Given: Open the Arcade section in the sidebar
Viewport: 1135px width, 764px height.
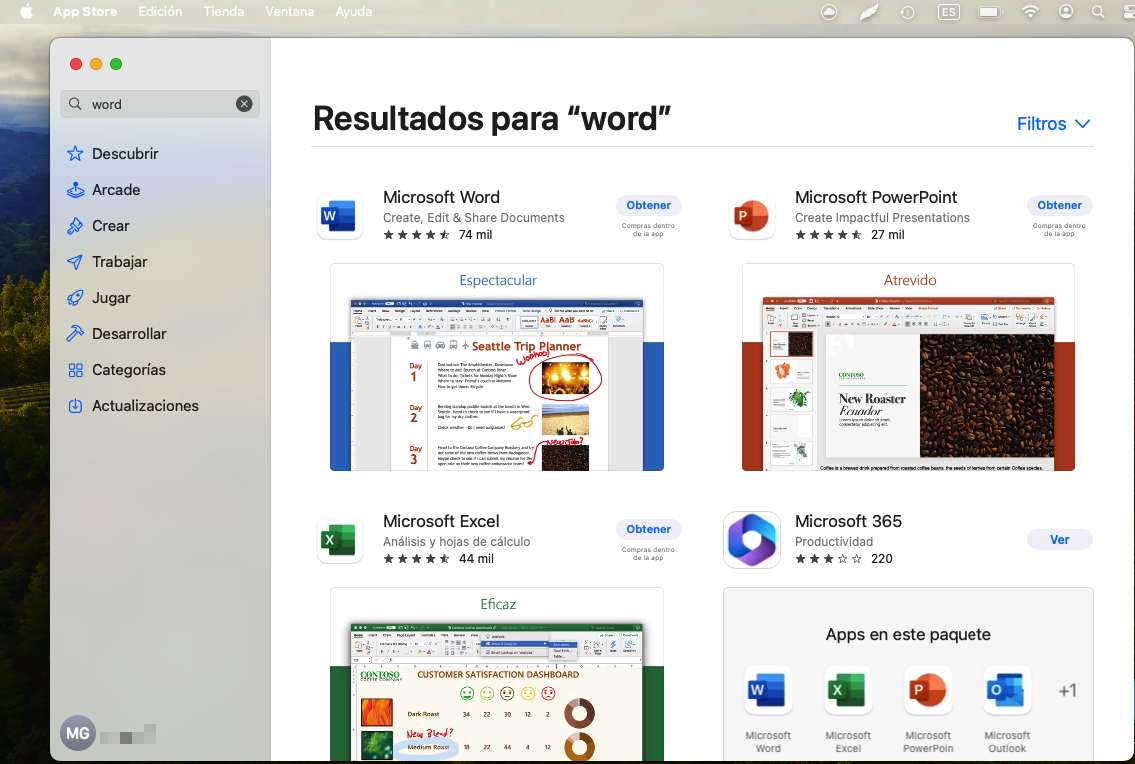Looking at the screenshot, I should pos(116,190).
